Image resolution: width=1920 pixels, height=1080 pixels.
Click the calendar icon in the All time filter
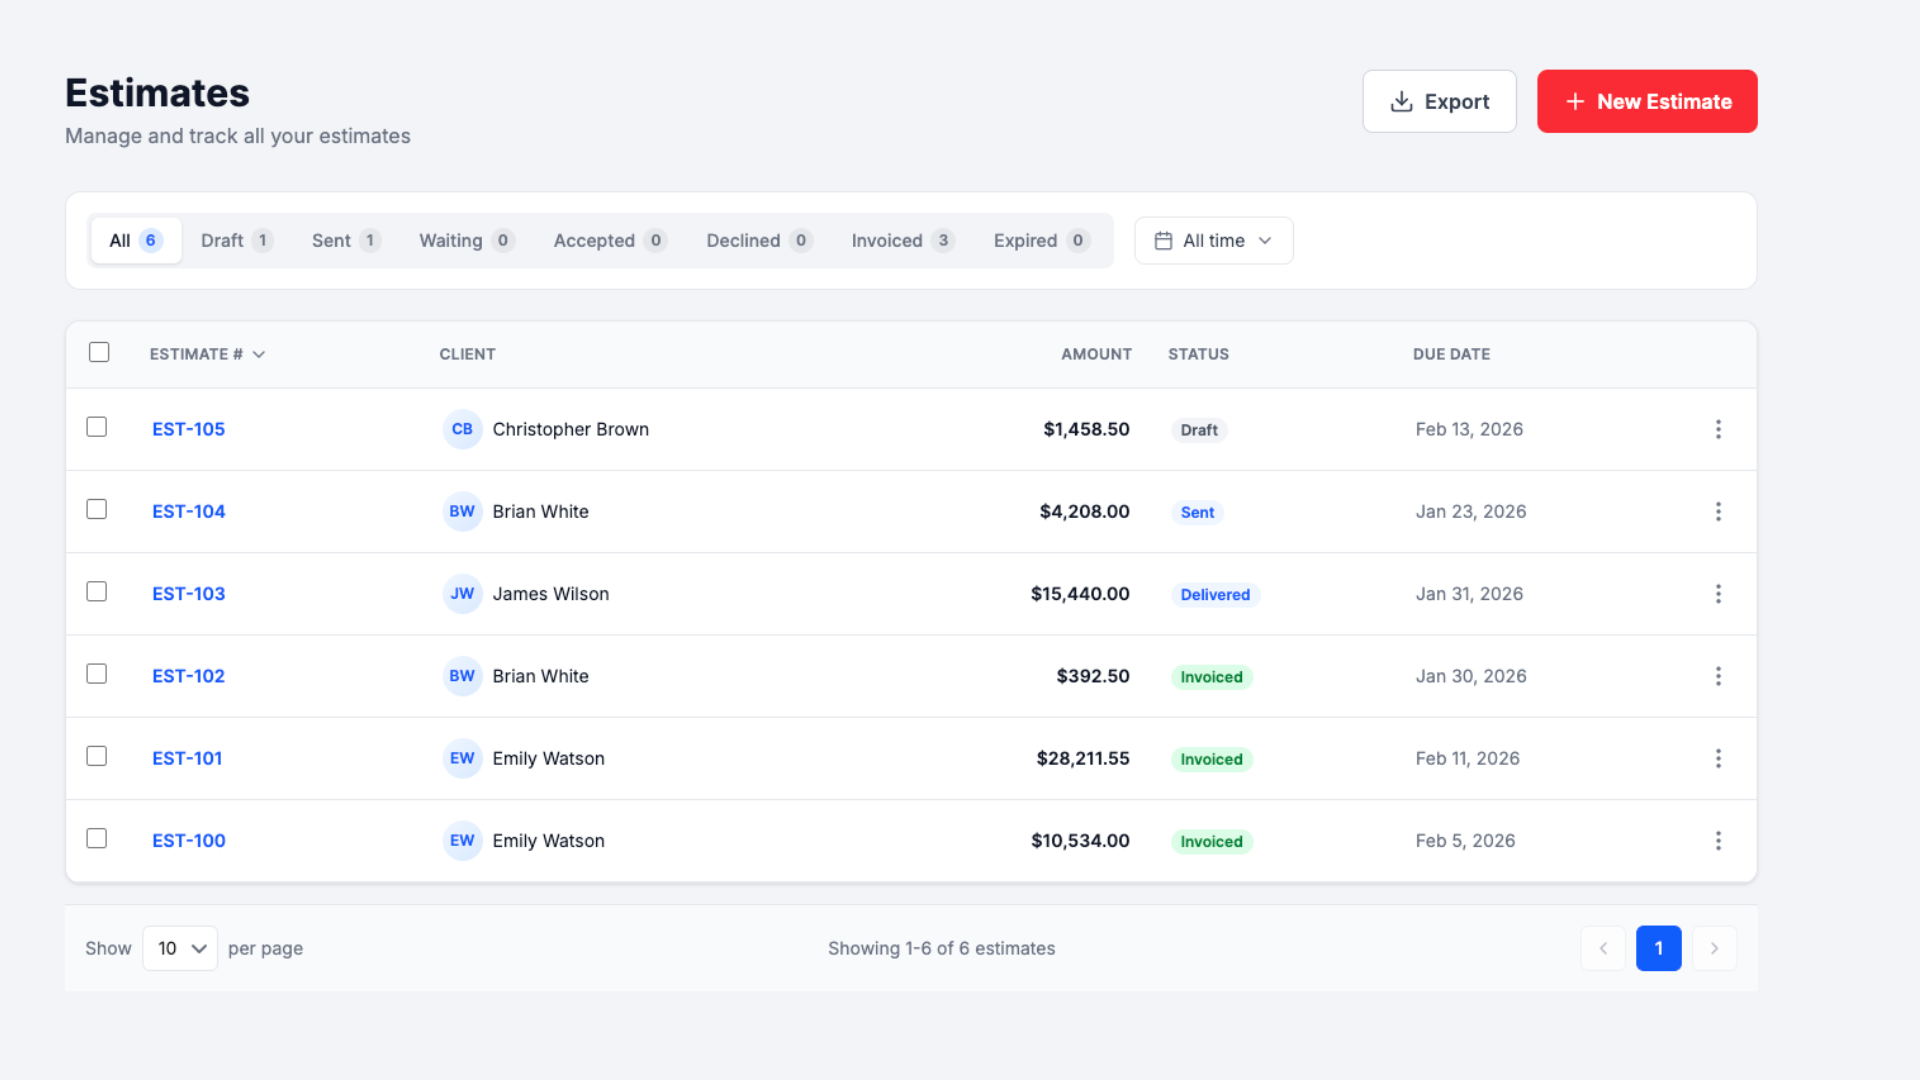click(x=1163, y=240)
